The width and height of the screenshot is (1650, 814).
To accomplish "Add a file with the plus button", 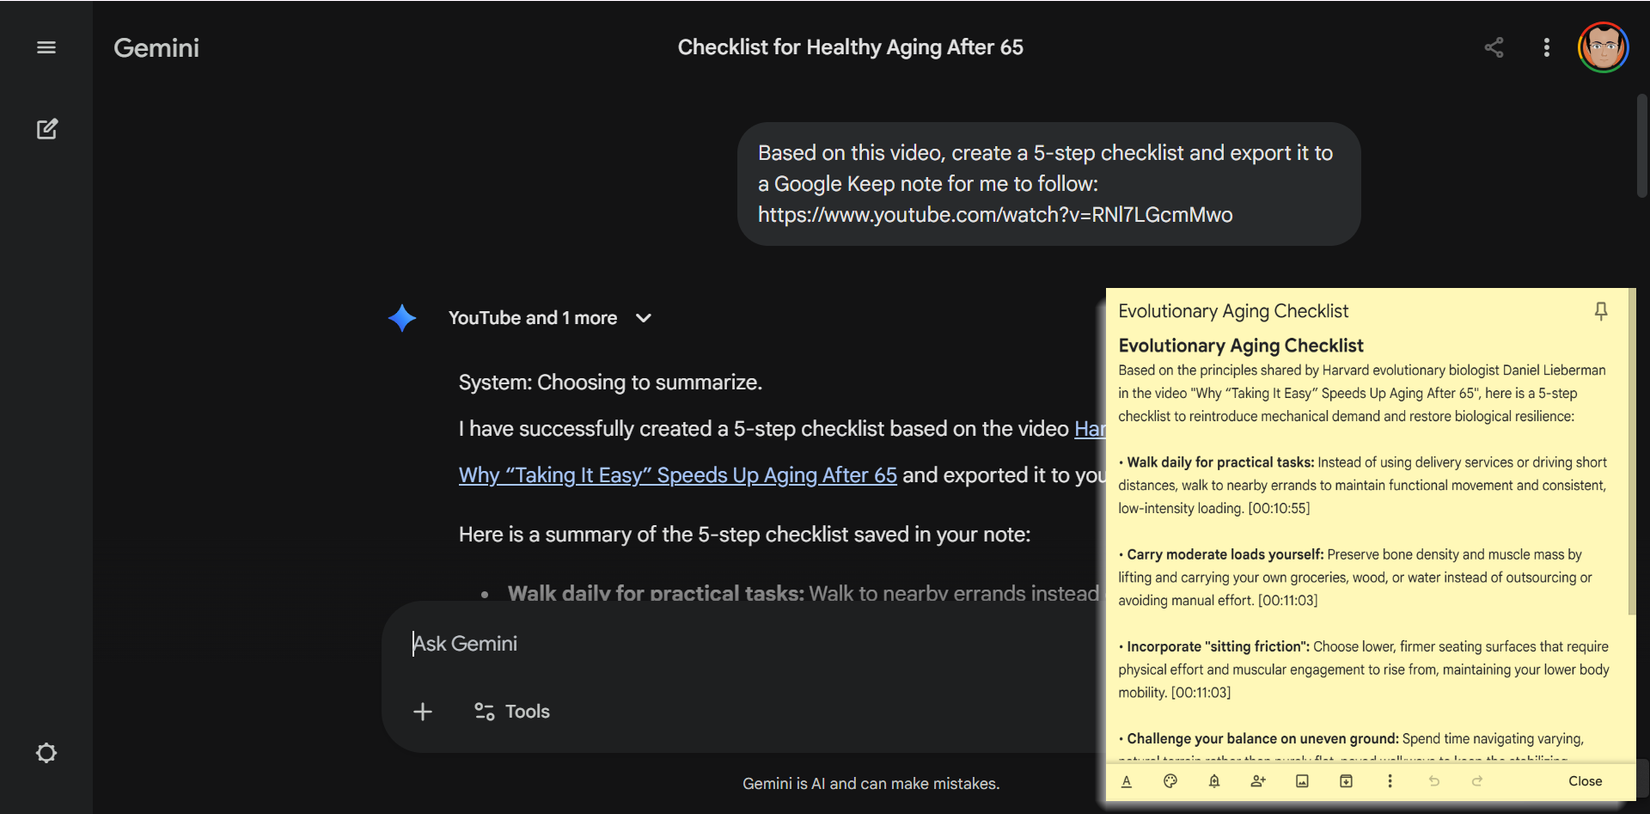I will pyautogui.click(x=423, y=711).
